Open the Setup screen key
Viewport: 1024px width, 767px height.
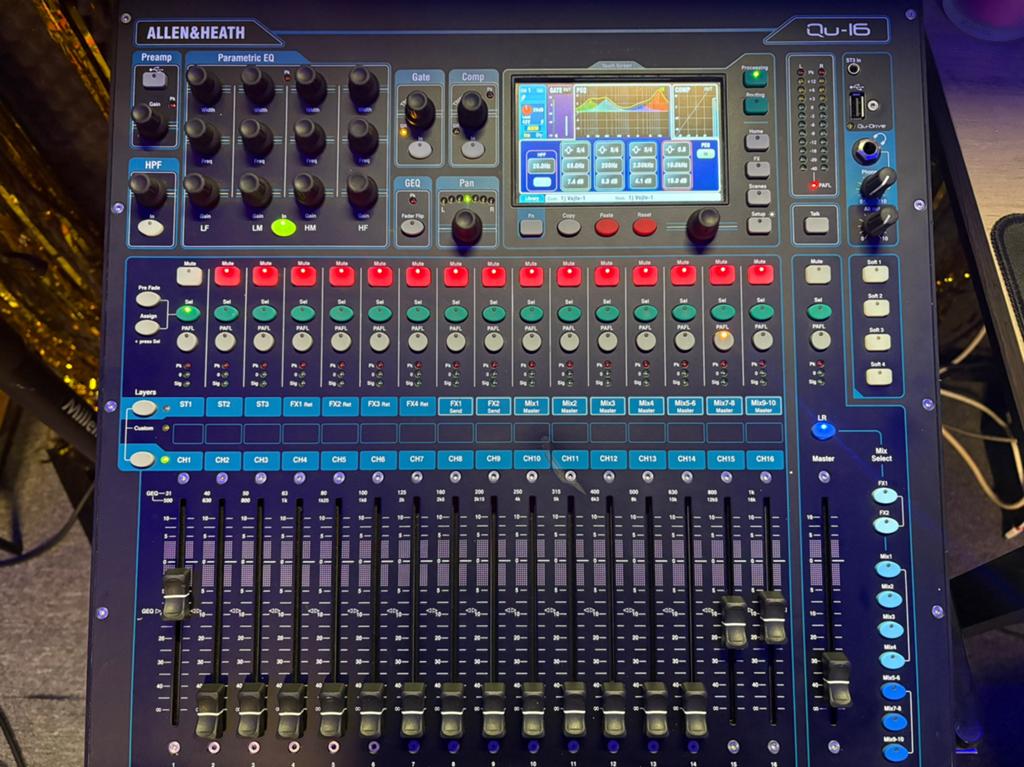pyautogui.click(x=759, y=225)
